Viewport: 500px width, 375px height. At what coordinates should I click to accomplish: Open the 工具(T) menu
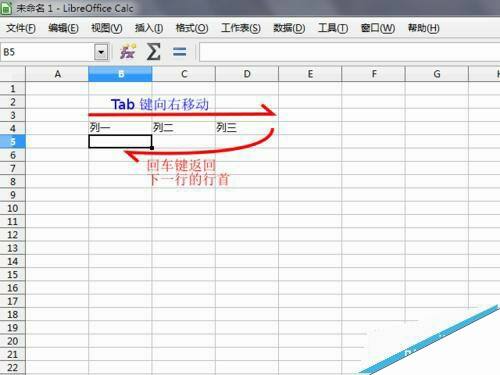click(x=333, y=28)
